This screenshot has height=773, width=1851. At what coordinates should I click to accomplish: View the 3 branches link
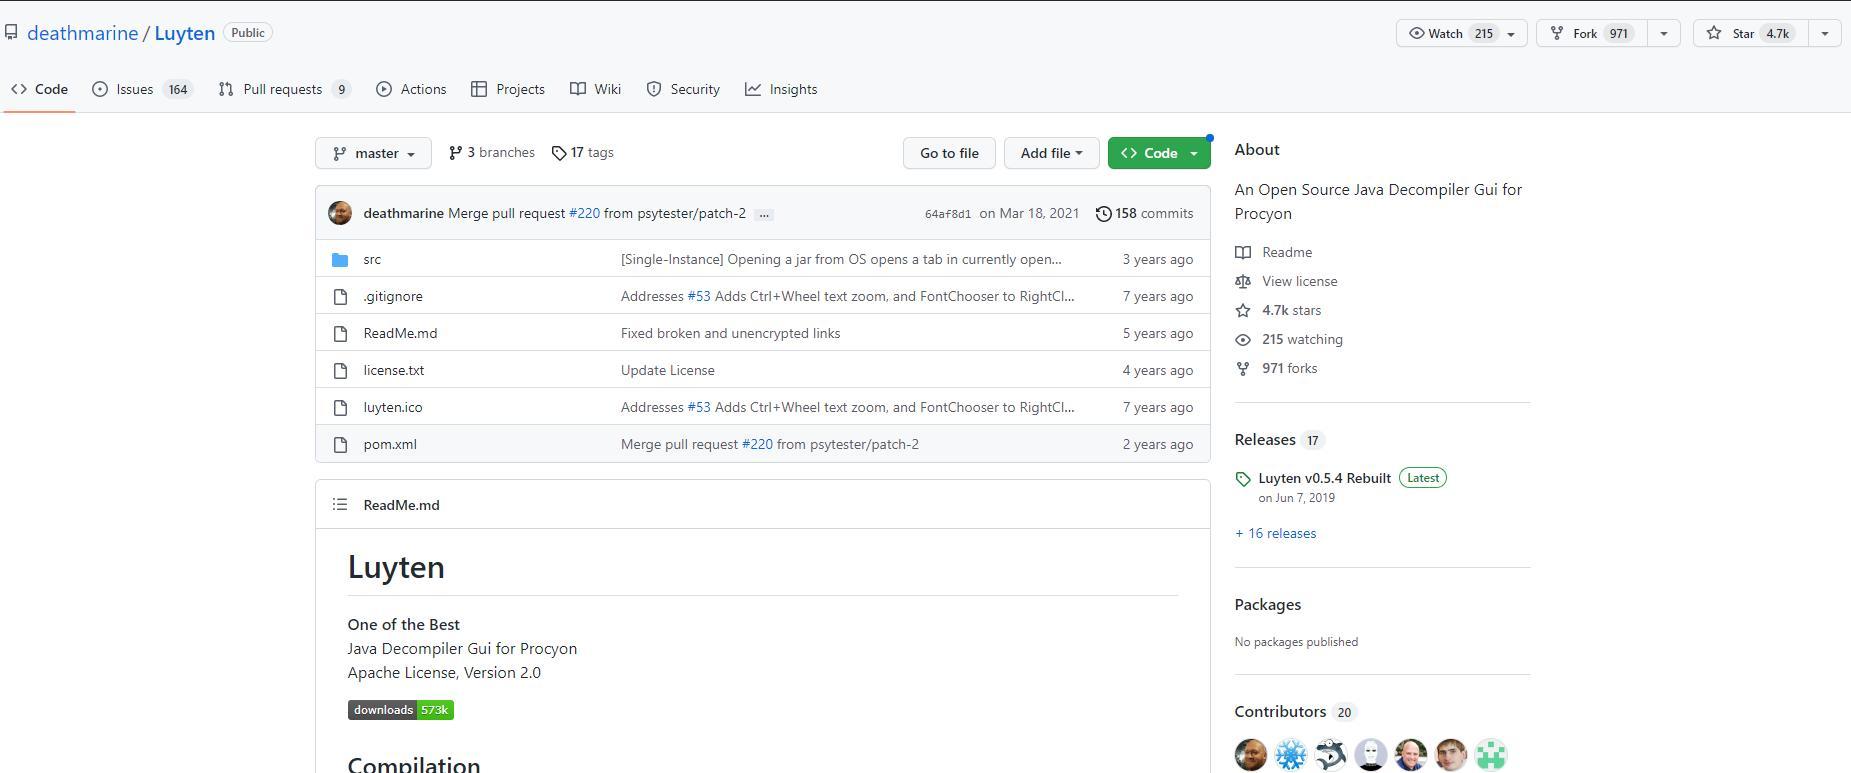(491, 153)
